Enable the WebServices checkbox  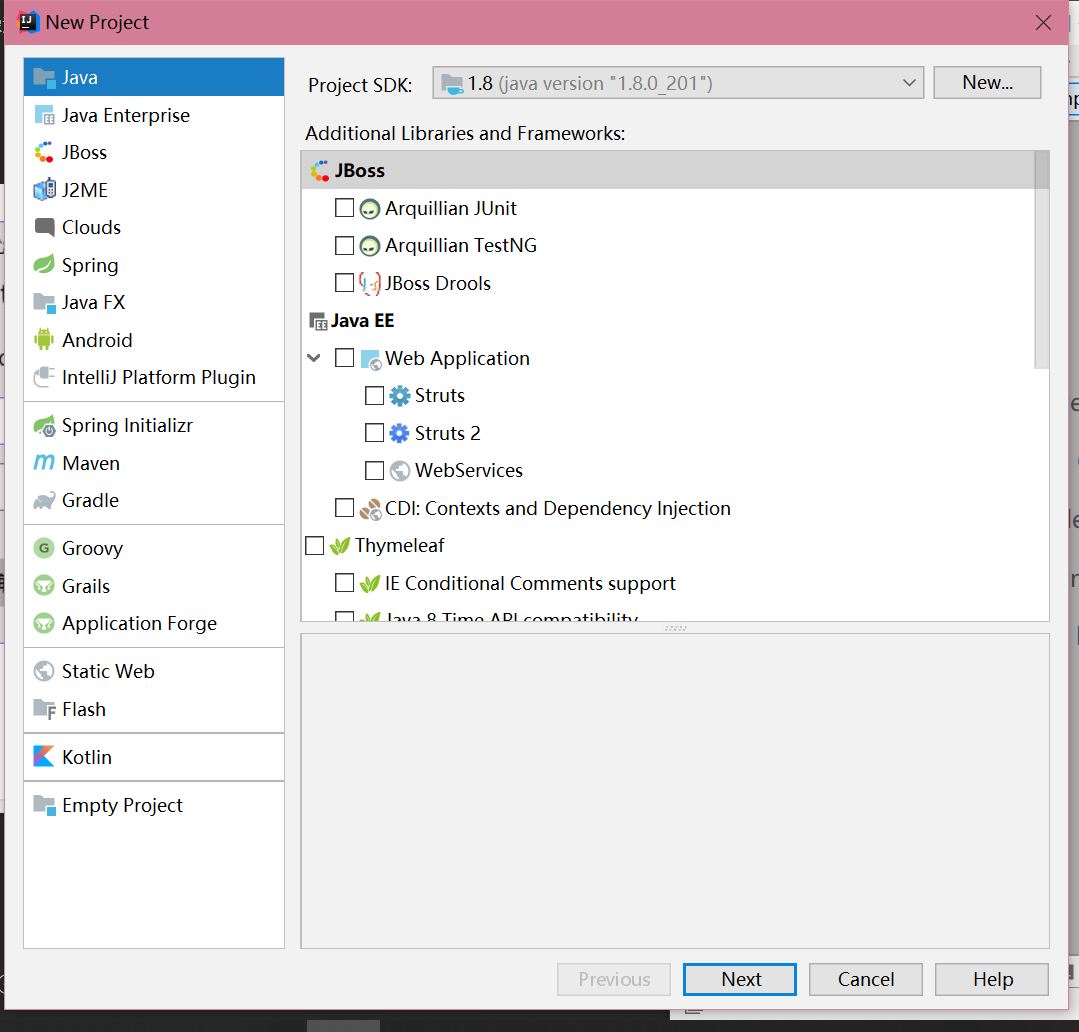tap(374, 471)
